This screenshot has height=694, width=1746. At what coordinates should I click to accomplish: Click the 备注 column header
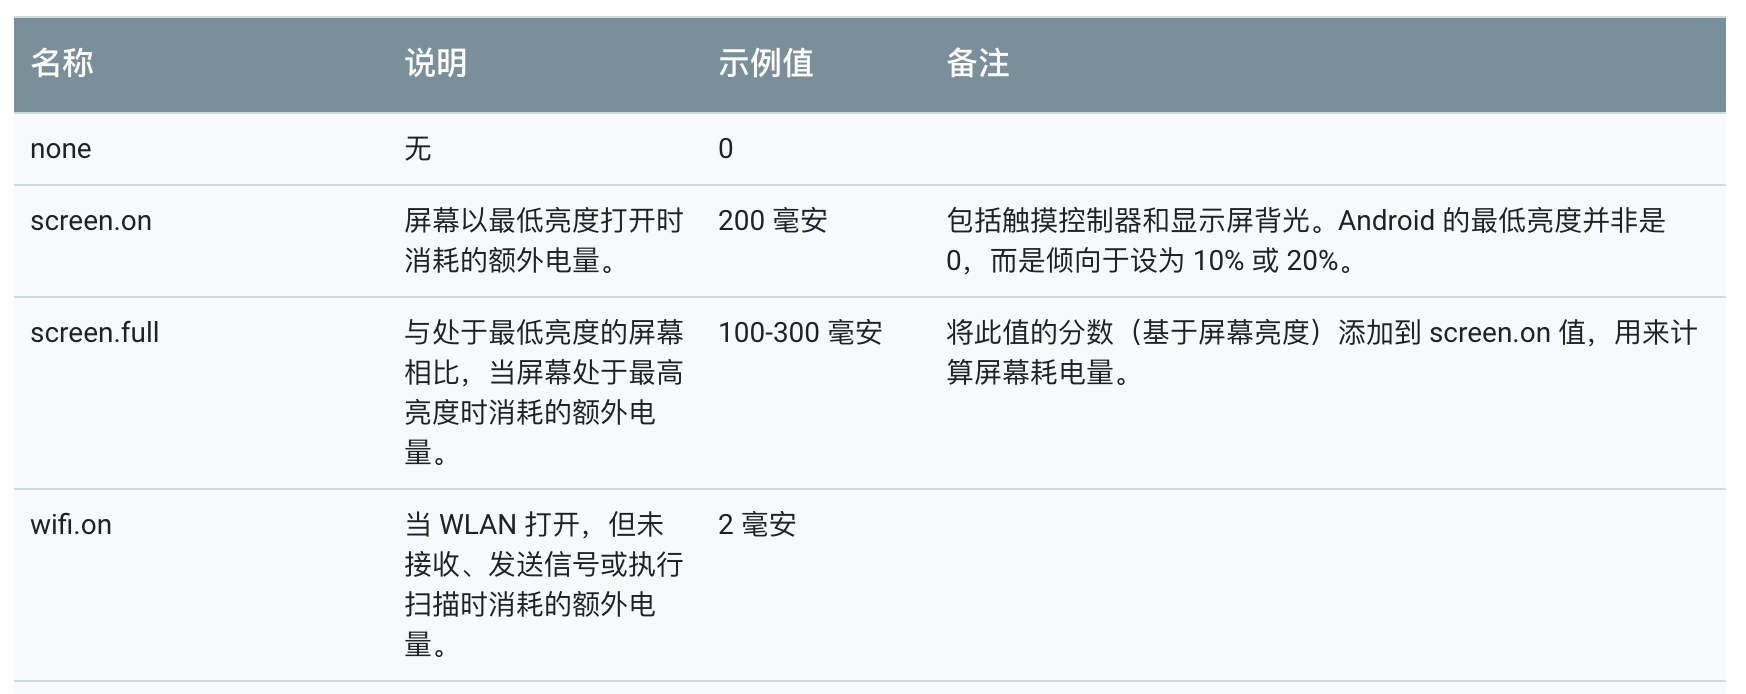click(x=977, y=63)
